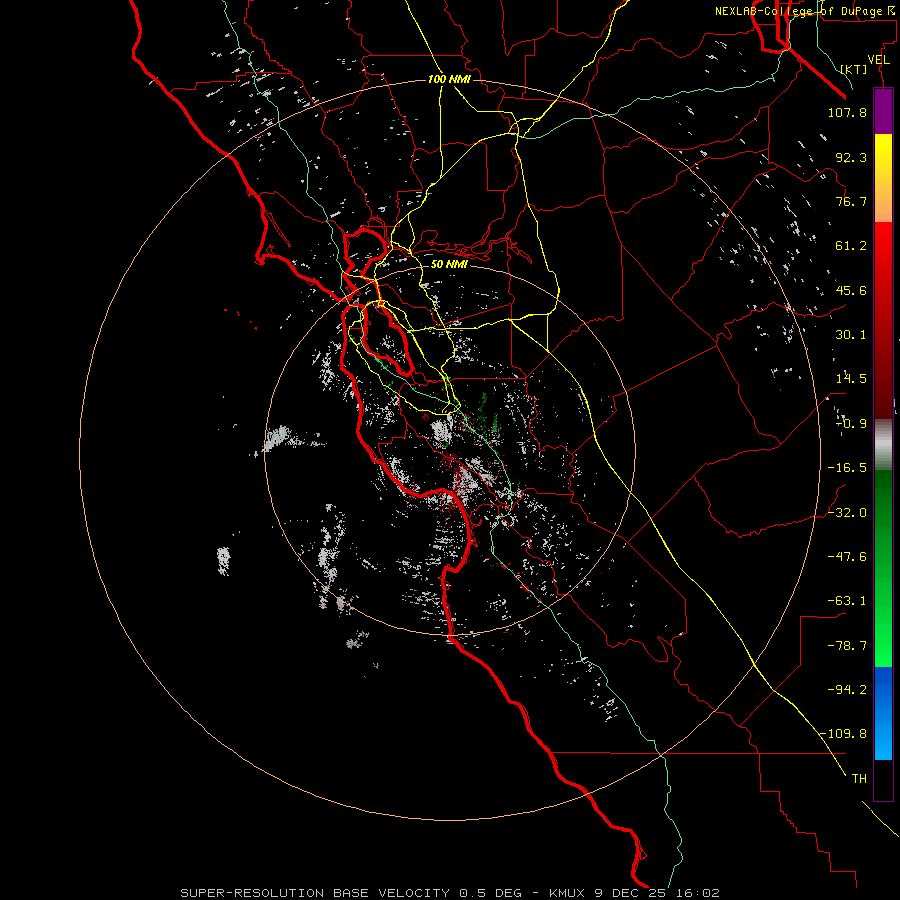Select the -63.1 velocity scale value
900x900 pixels.
(x=847, y=601)
